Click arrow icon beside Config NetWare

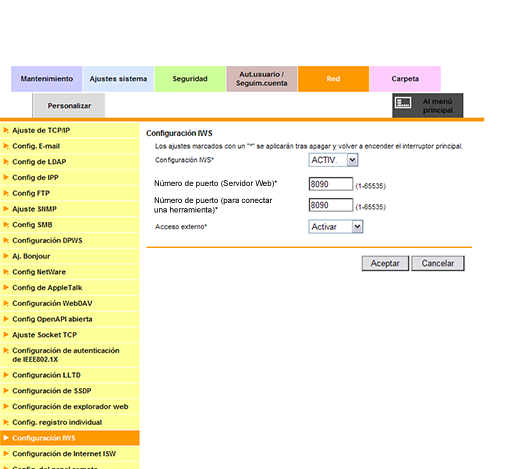(x=6, y=271)
